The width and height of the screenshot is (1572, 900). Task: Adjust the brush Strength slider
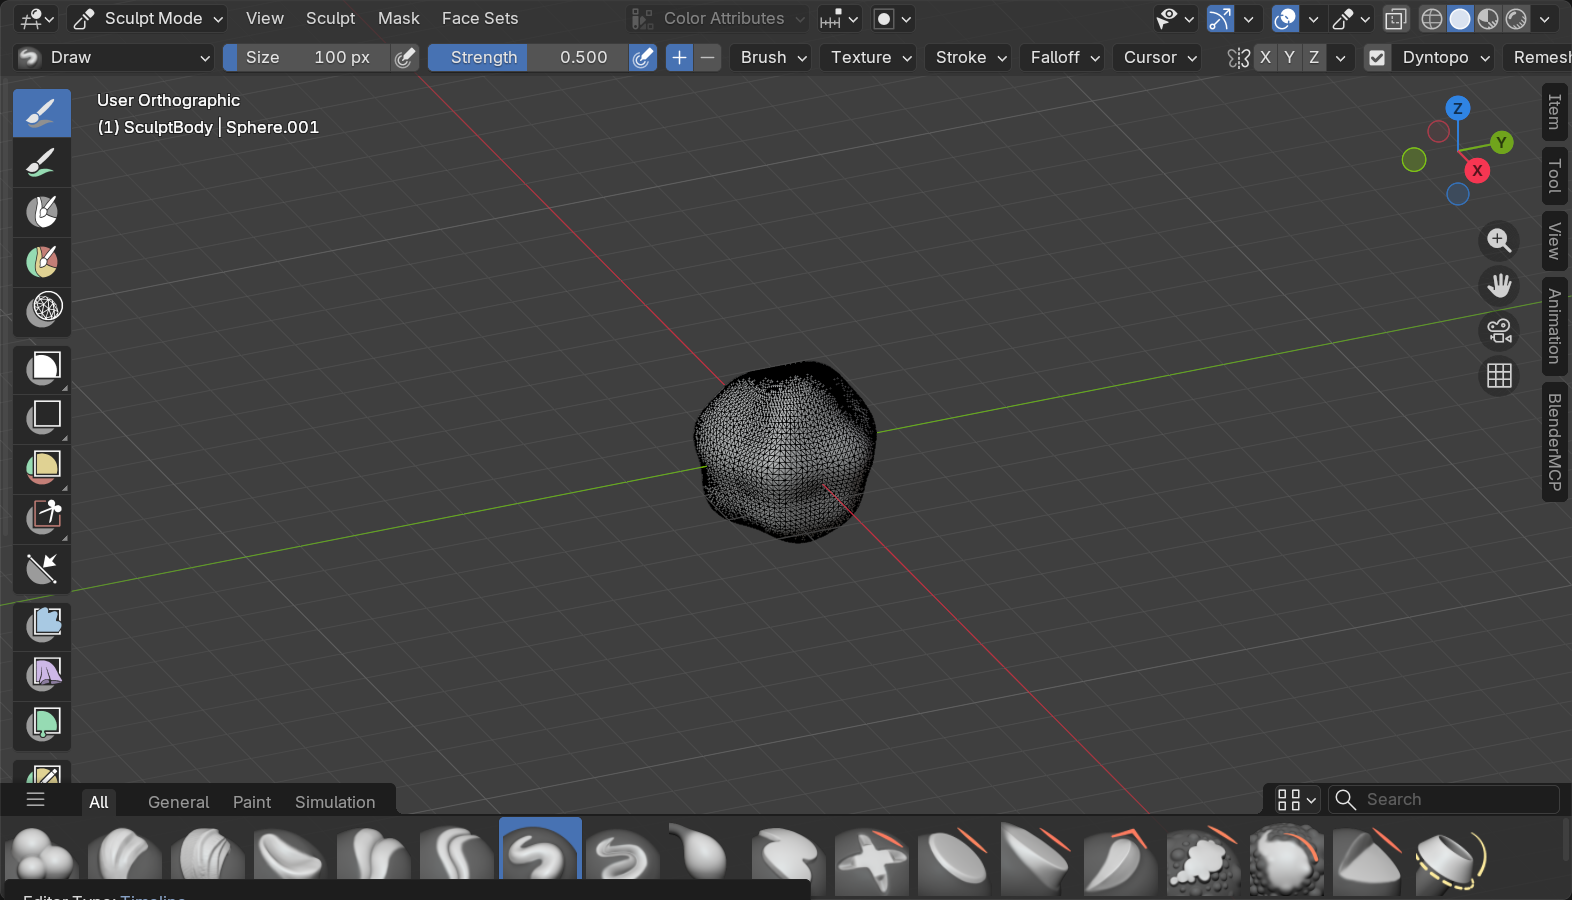528,58
